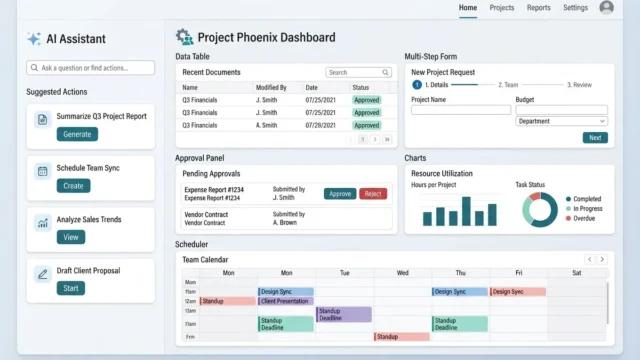Click the In Progress legend dot
This screenshot has height=360, width=640.
[x=568, y=209]
